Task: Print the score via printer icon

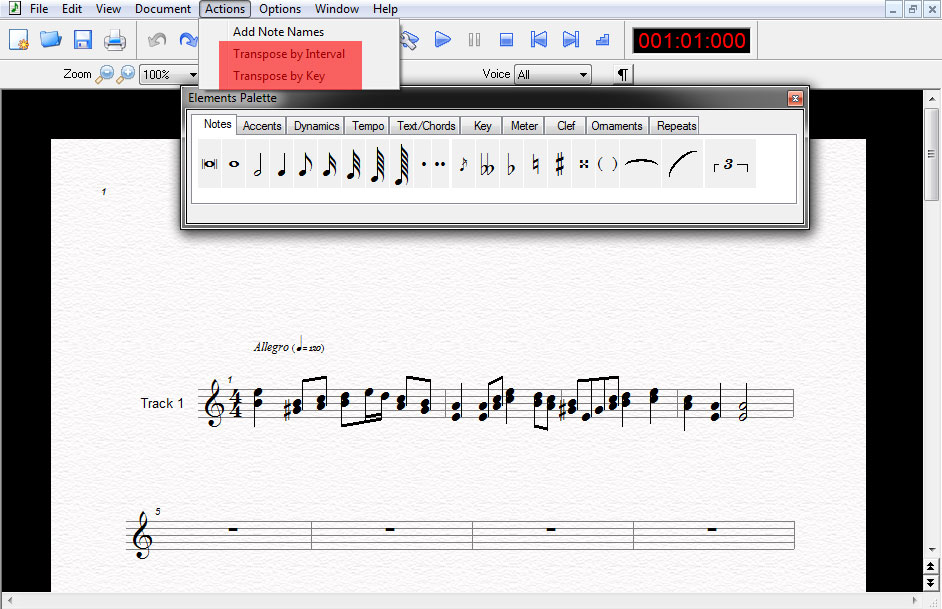Action: click(114, 40)
